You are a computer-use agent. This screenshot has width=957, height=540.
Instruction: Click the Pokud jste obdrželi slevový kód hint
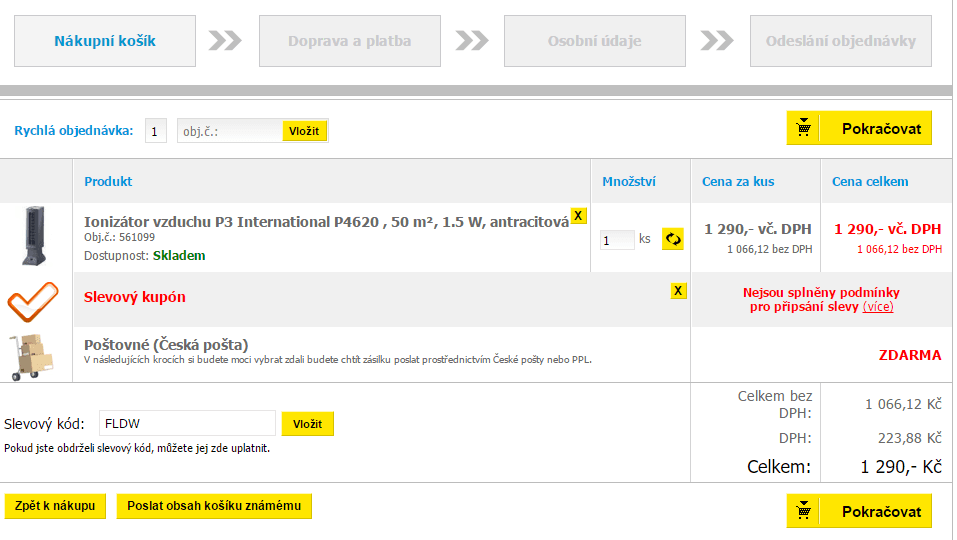click(x=137, y=448)
